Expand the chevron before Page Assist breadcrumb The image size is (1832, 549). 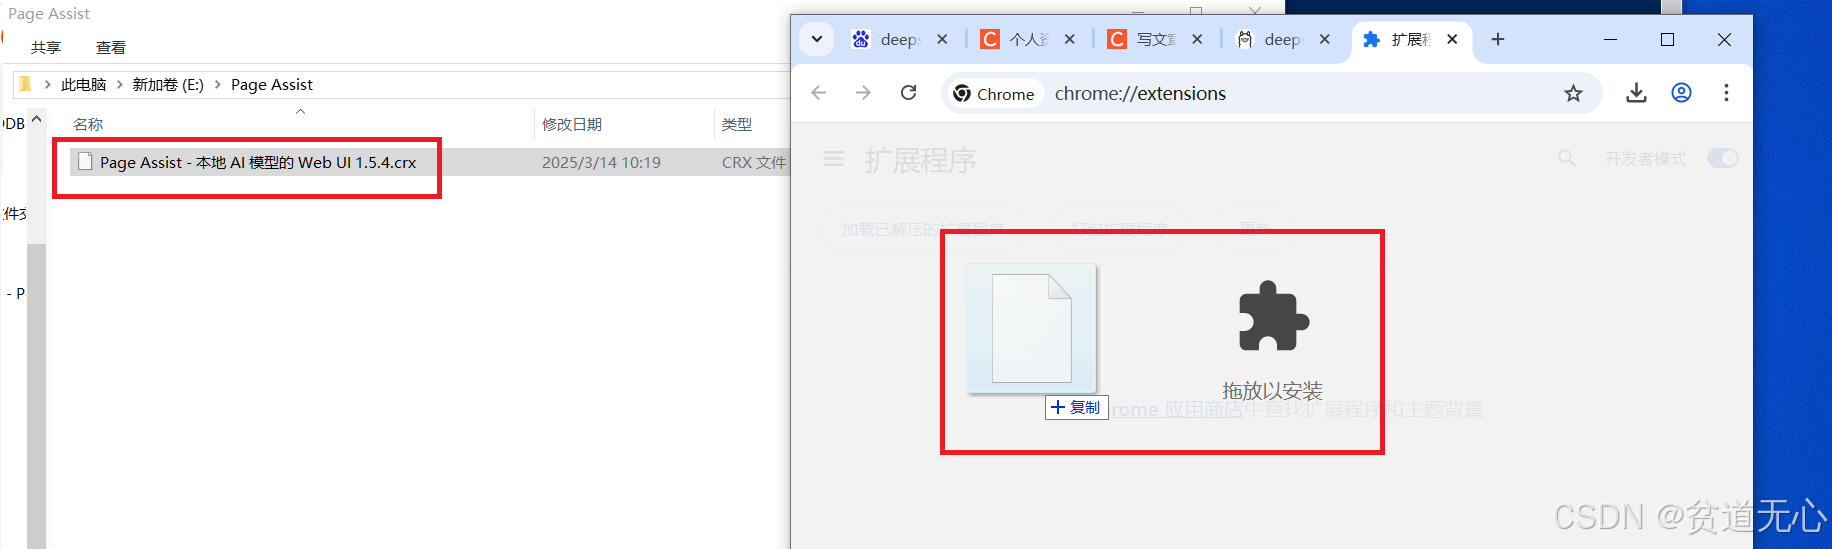coord(217,85)
